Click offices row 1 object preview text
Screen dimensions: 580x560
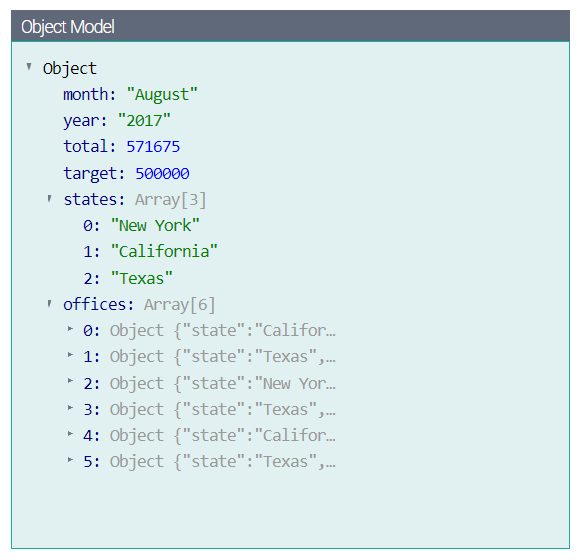(x=223, y=357)
